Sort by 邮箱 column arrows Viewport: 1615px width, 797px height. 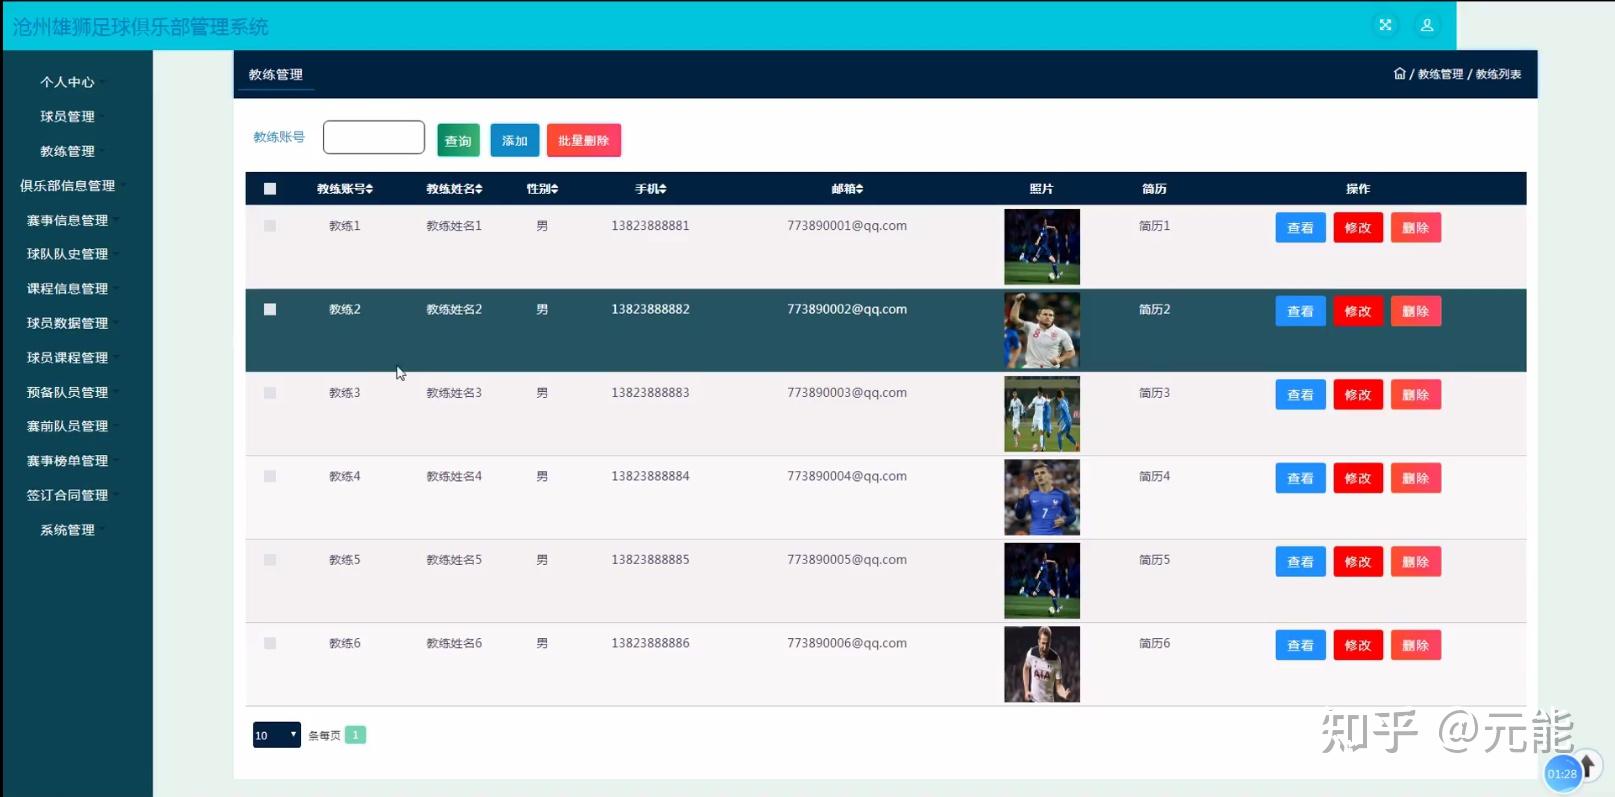(x=859, y=189)
